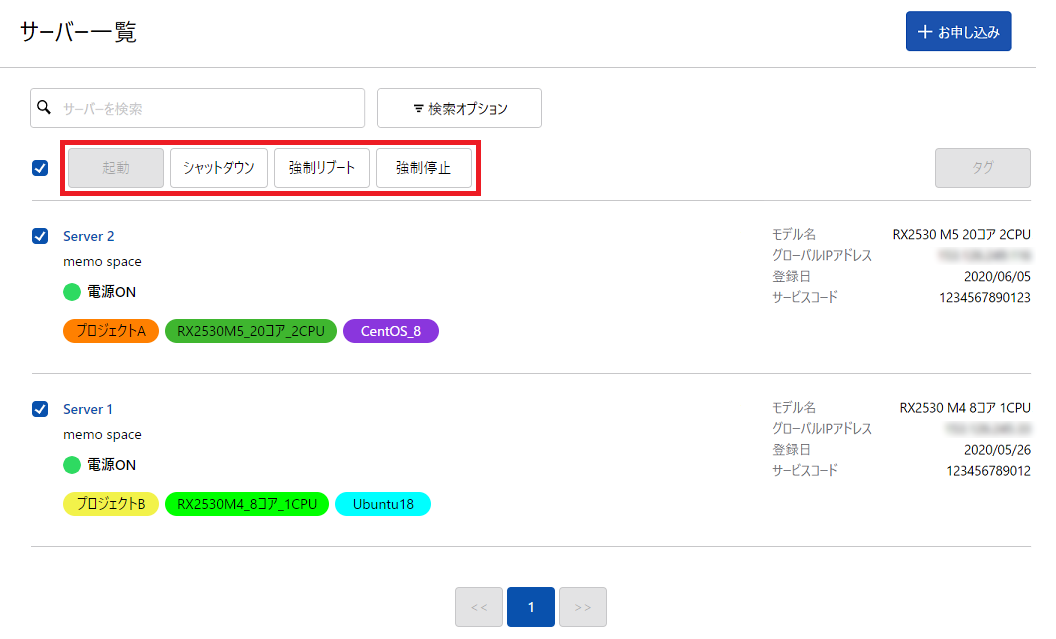This screenshot has width=1056, height=639.
Task: Toggle the select-all servers checkbox
Action: (40, 168)
